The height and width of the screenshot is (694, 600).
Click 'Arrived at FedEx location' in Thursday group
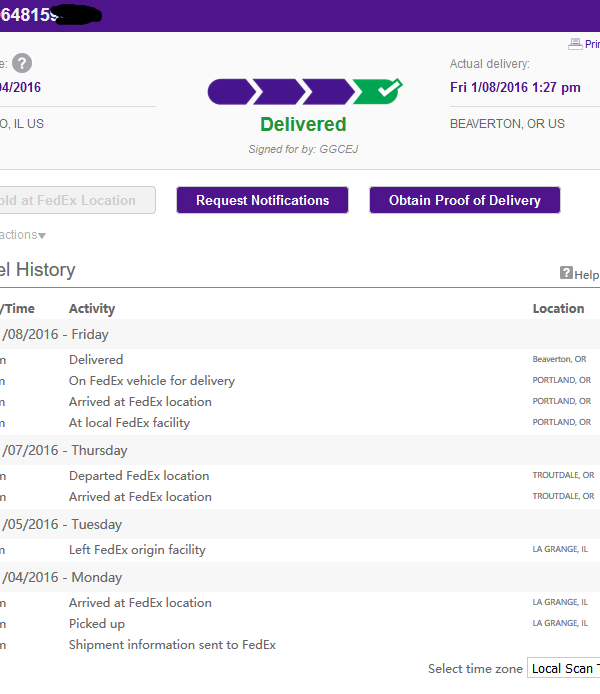pyautogui.click(x=140, y=497)
